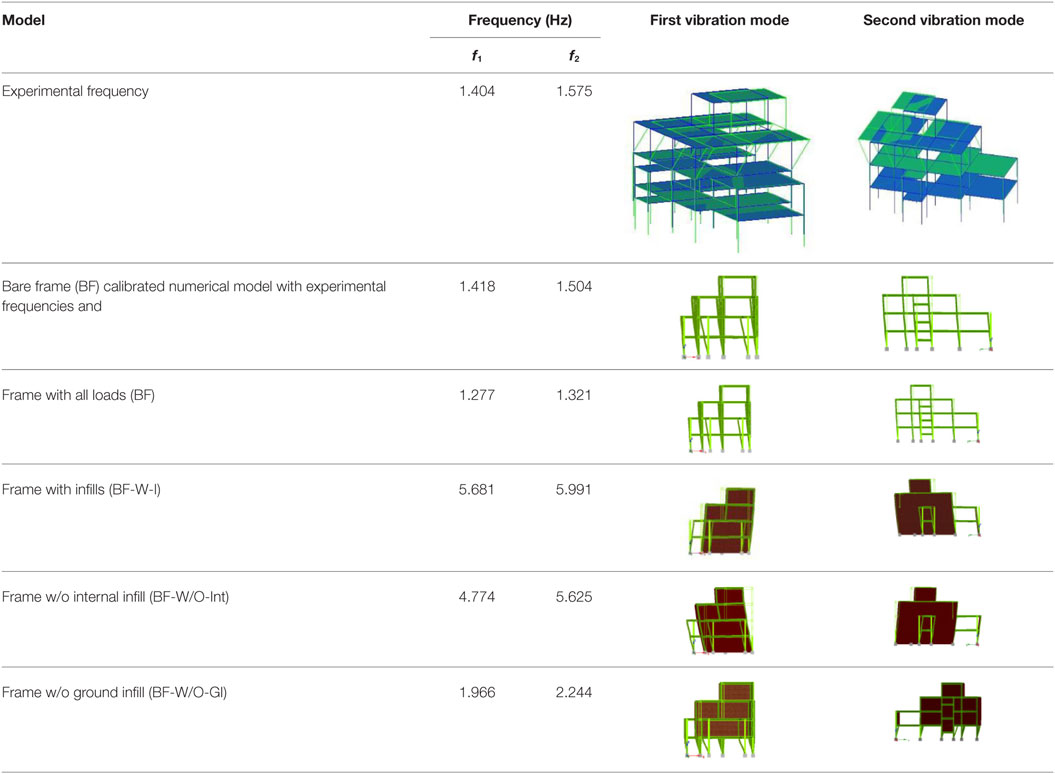Select the value 5.625
Image resolution: width=1055 pixels, height=774 pixels.
(x=574, y=597)
